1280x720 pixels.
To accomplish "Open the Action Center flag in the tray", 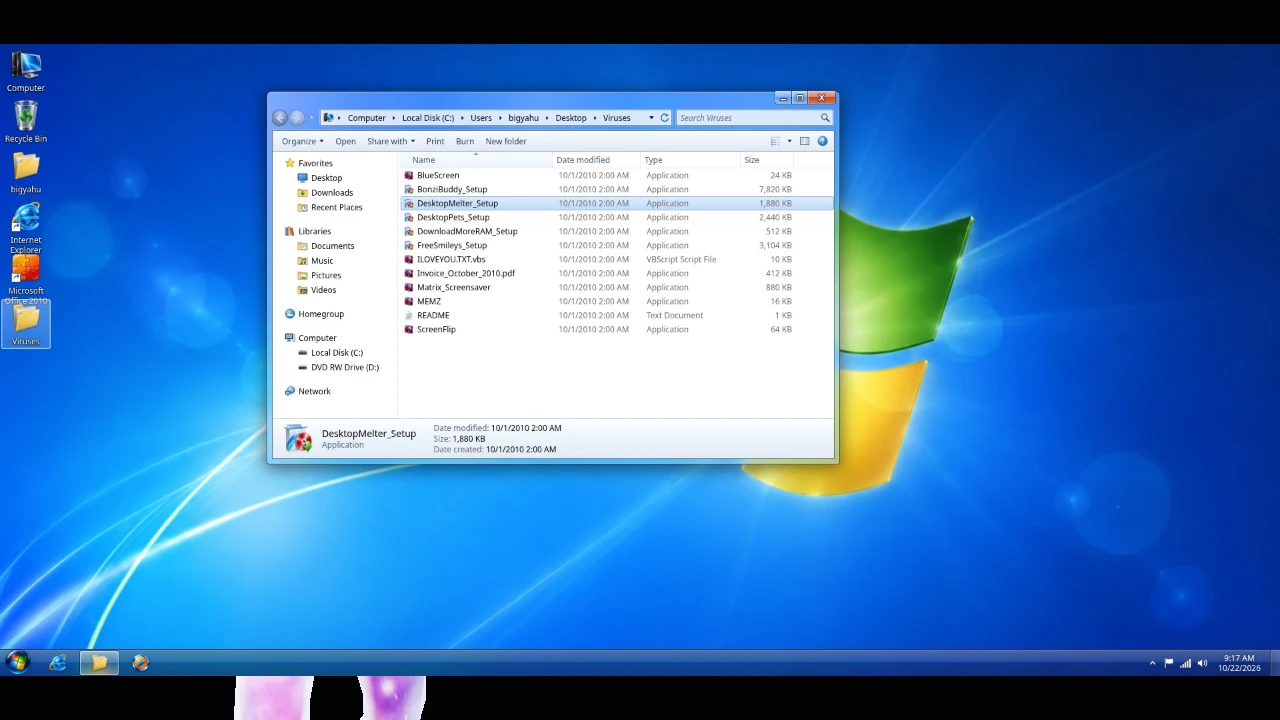I will point(1168,663).
